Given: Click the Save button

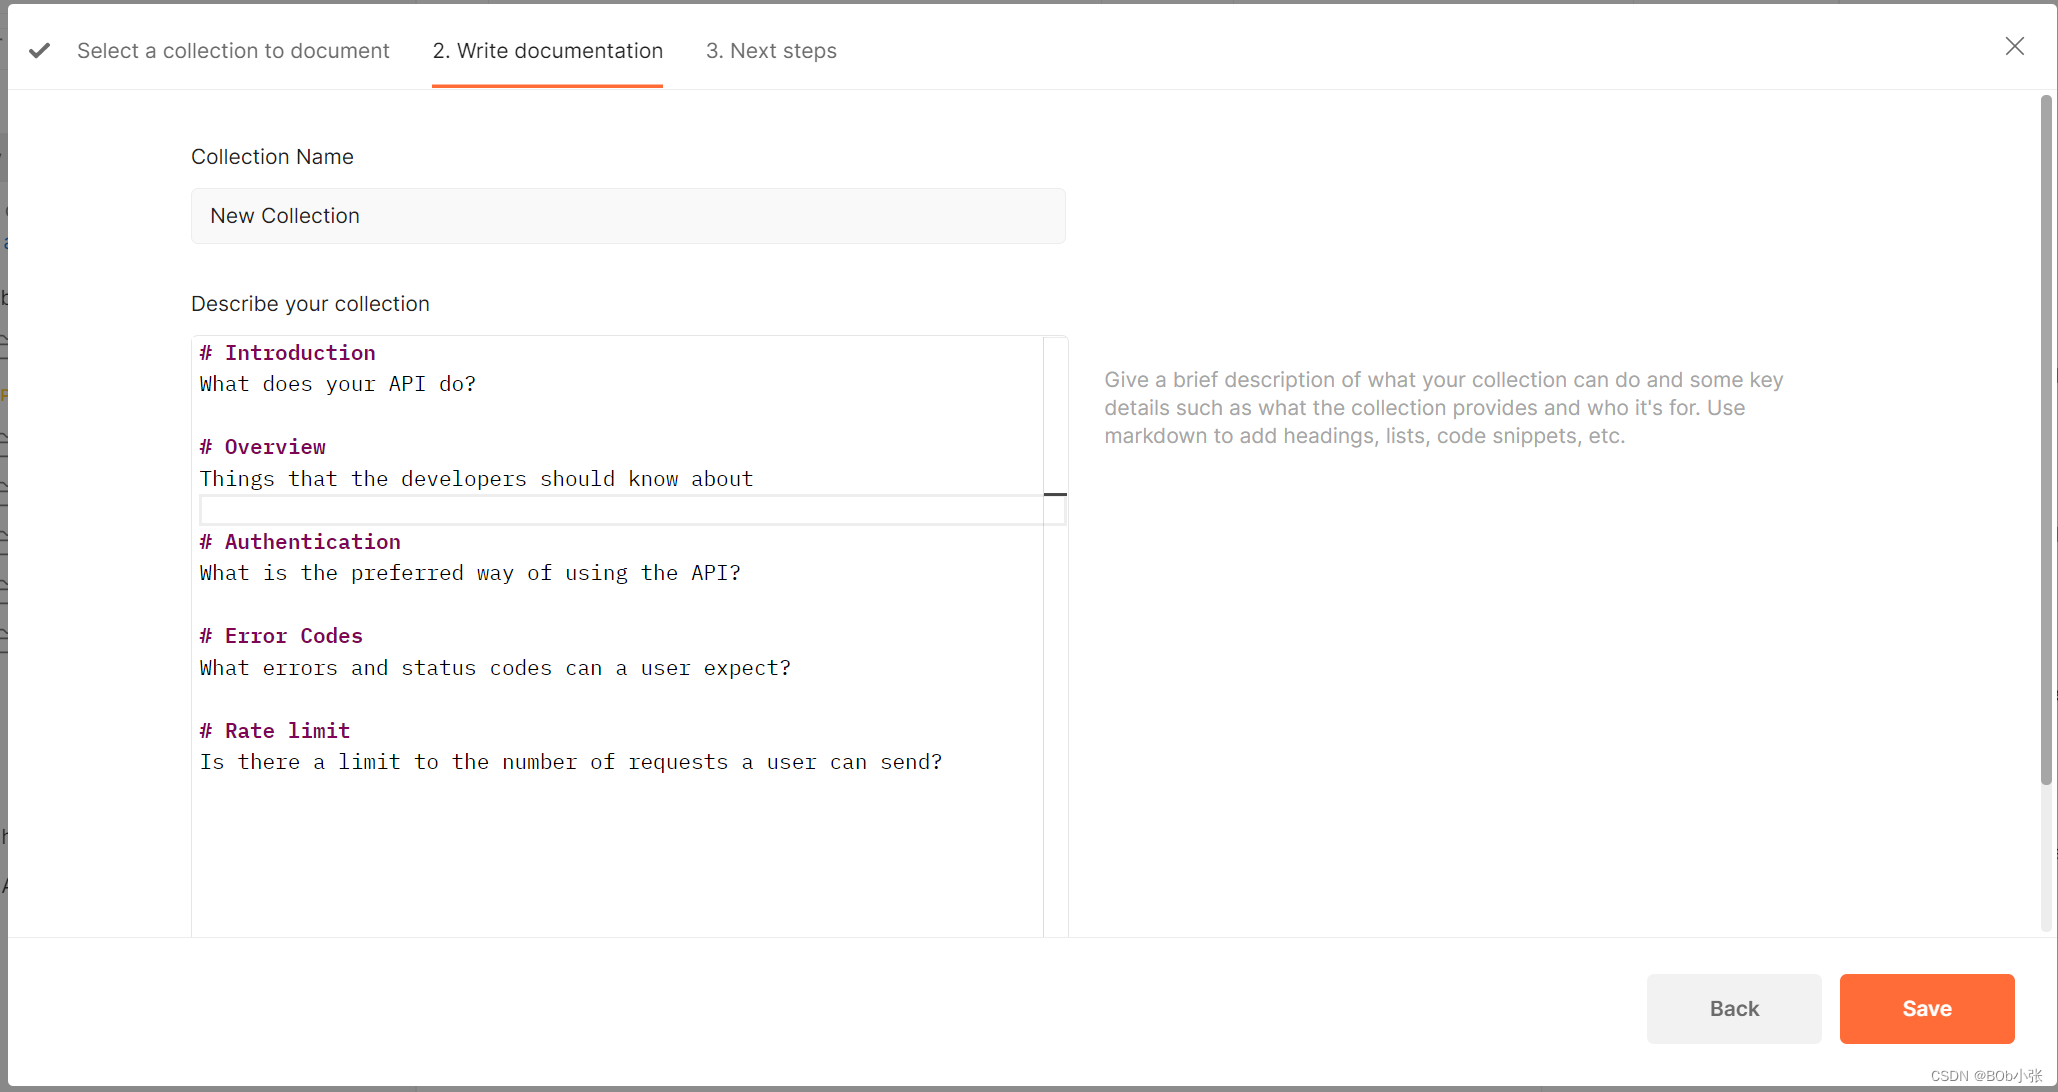Looking at the screenshot, I should [x=1926, y=1008].
